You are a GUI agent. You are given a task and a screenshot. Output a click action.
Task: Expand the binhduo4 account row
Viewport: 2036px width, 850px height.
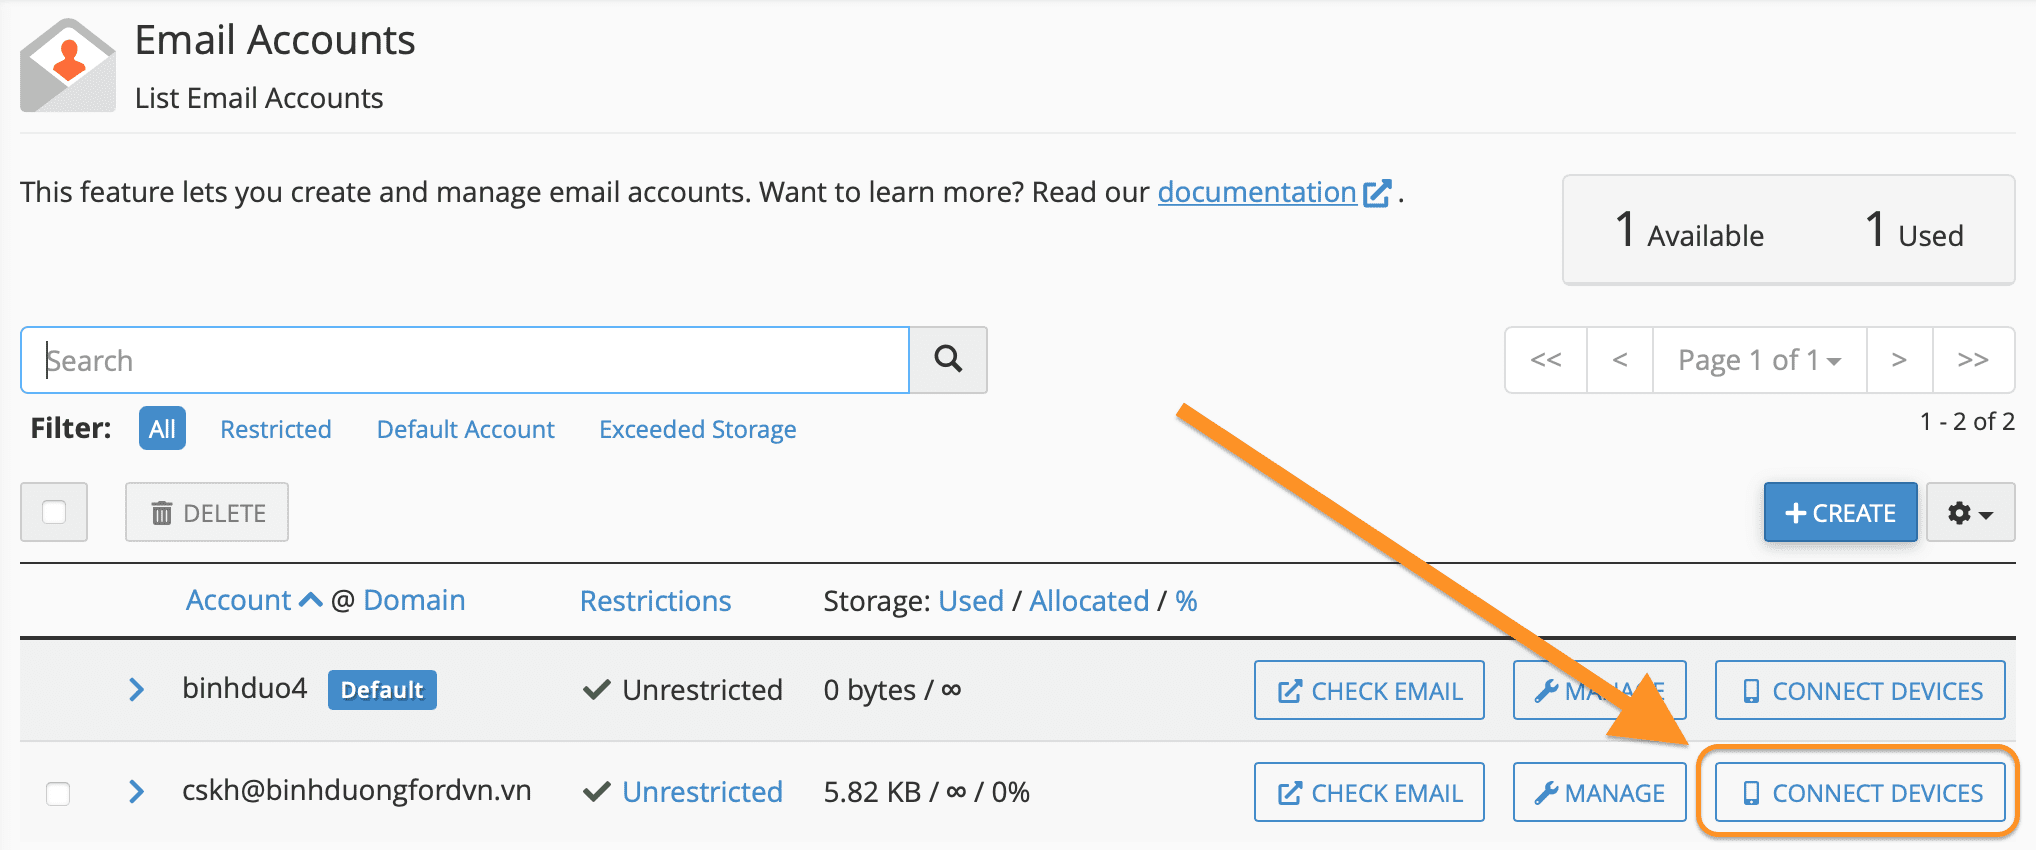point(137,690)
